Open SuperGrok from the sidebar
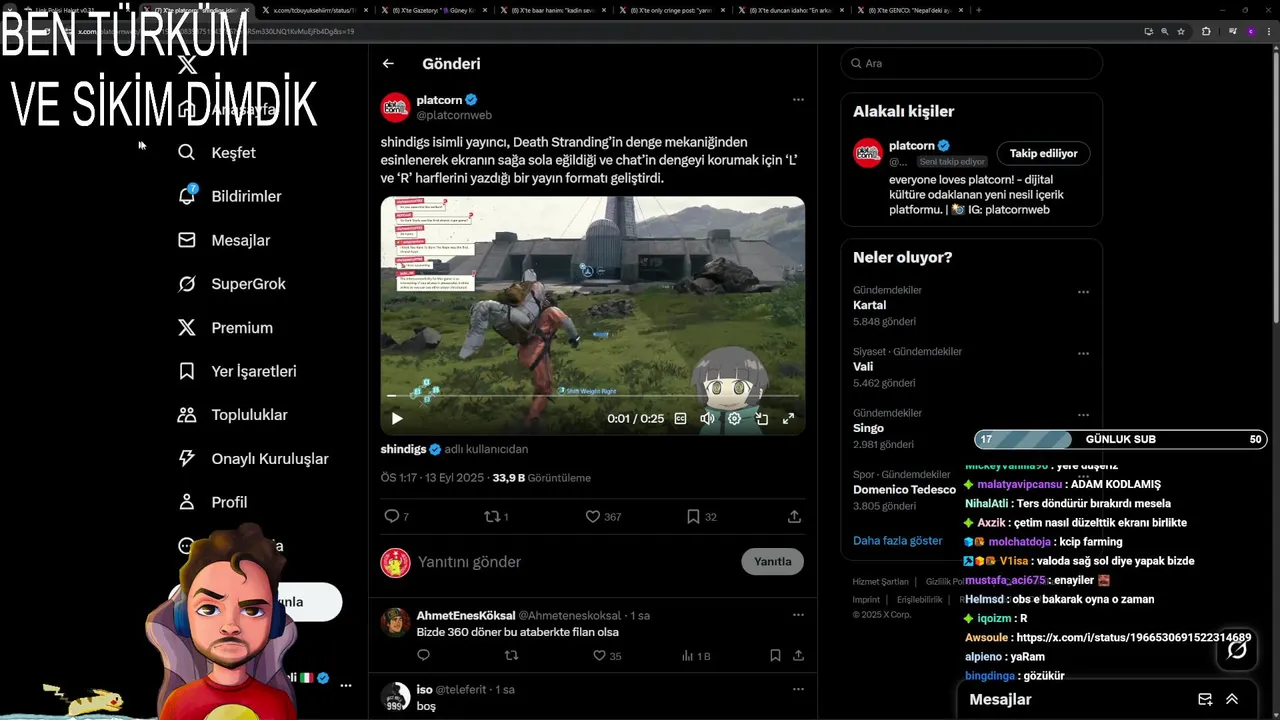Screen dimensions: 1280x720 click(231, 284)
